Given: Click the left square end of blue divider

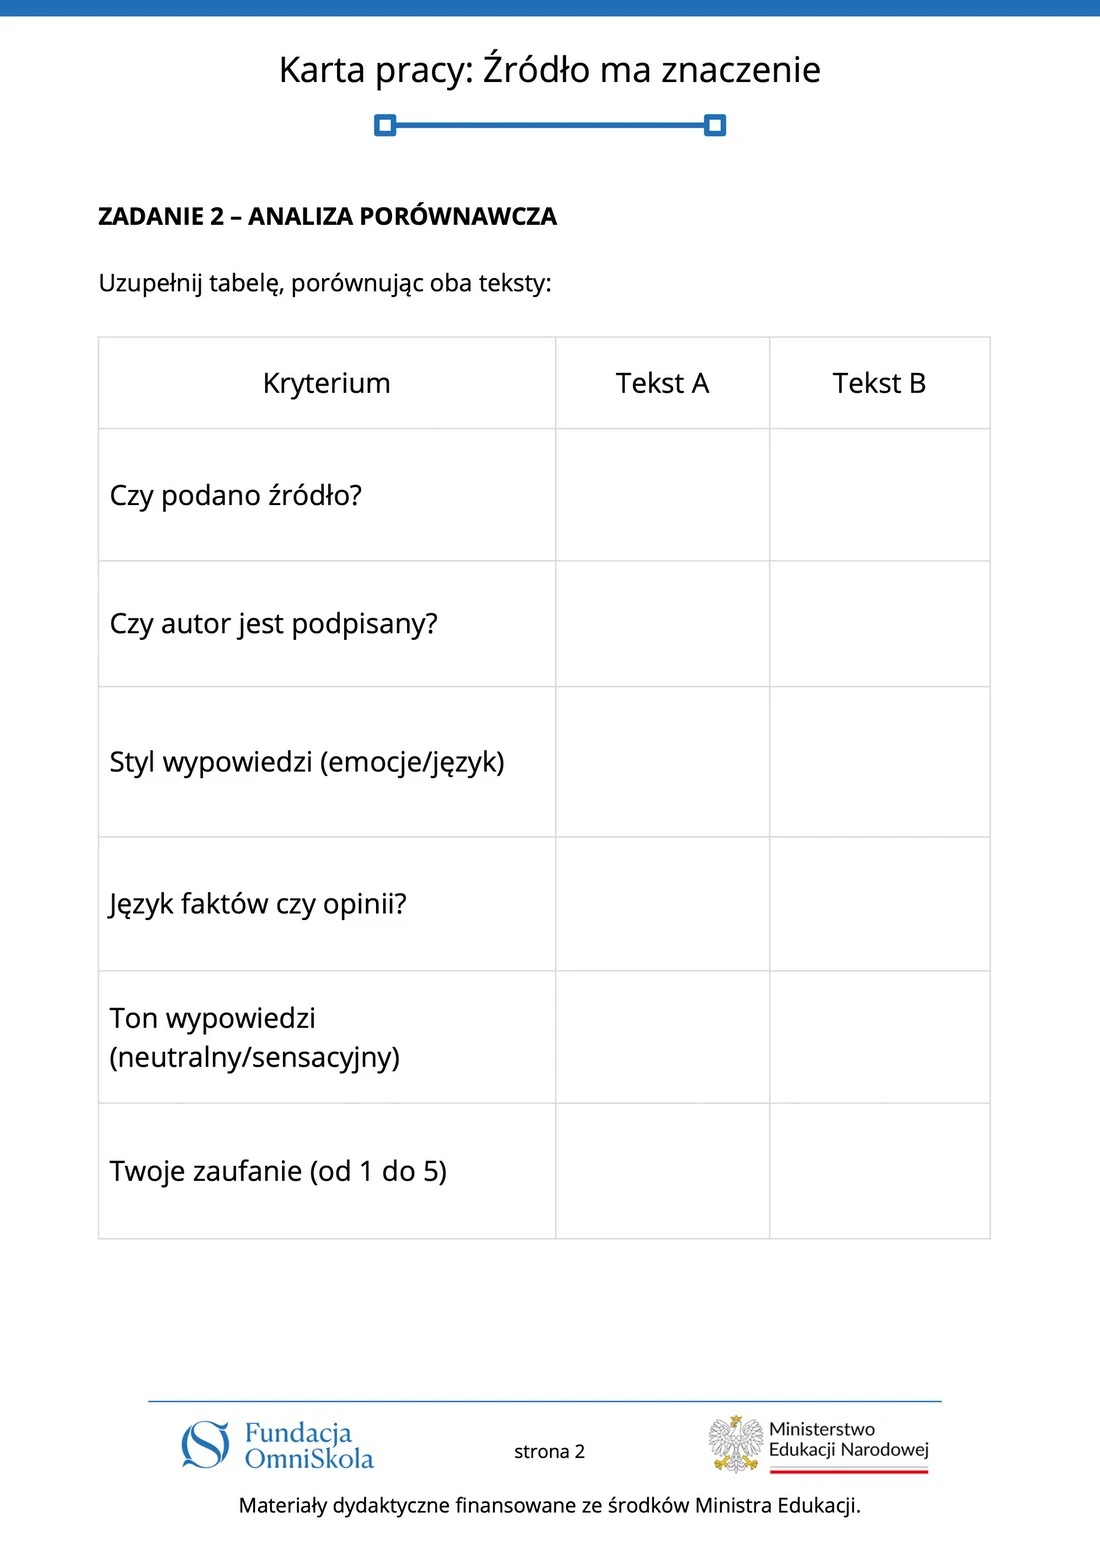Looking at the screenshot, I should click(x=385, y=125).
